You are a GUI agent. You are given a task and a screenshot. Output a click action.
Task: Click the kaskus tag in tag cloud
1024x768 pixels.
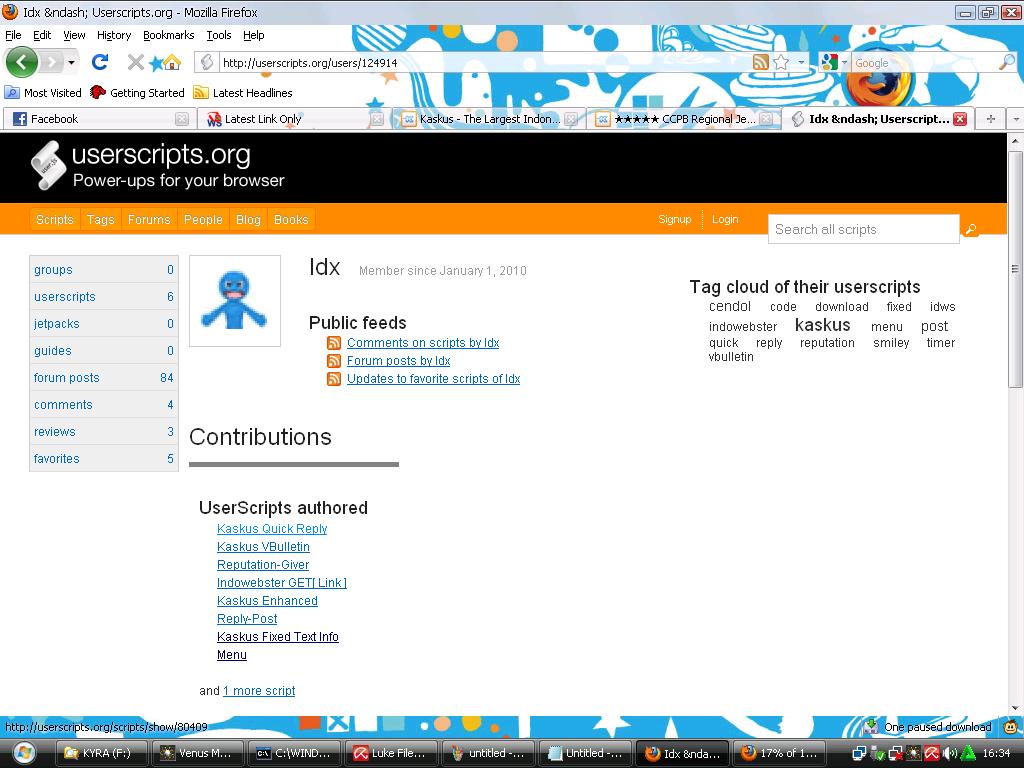(822, 325)
